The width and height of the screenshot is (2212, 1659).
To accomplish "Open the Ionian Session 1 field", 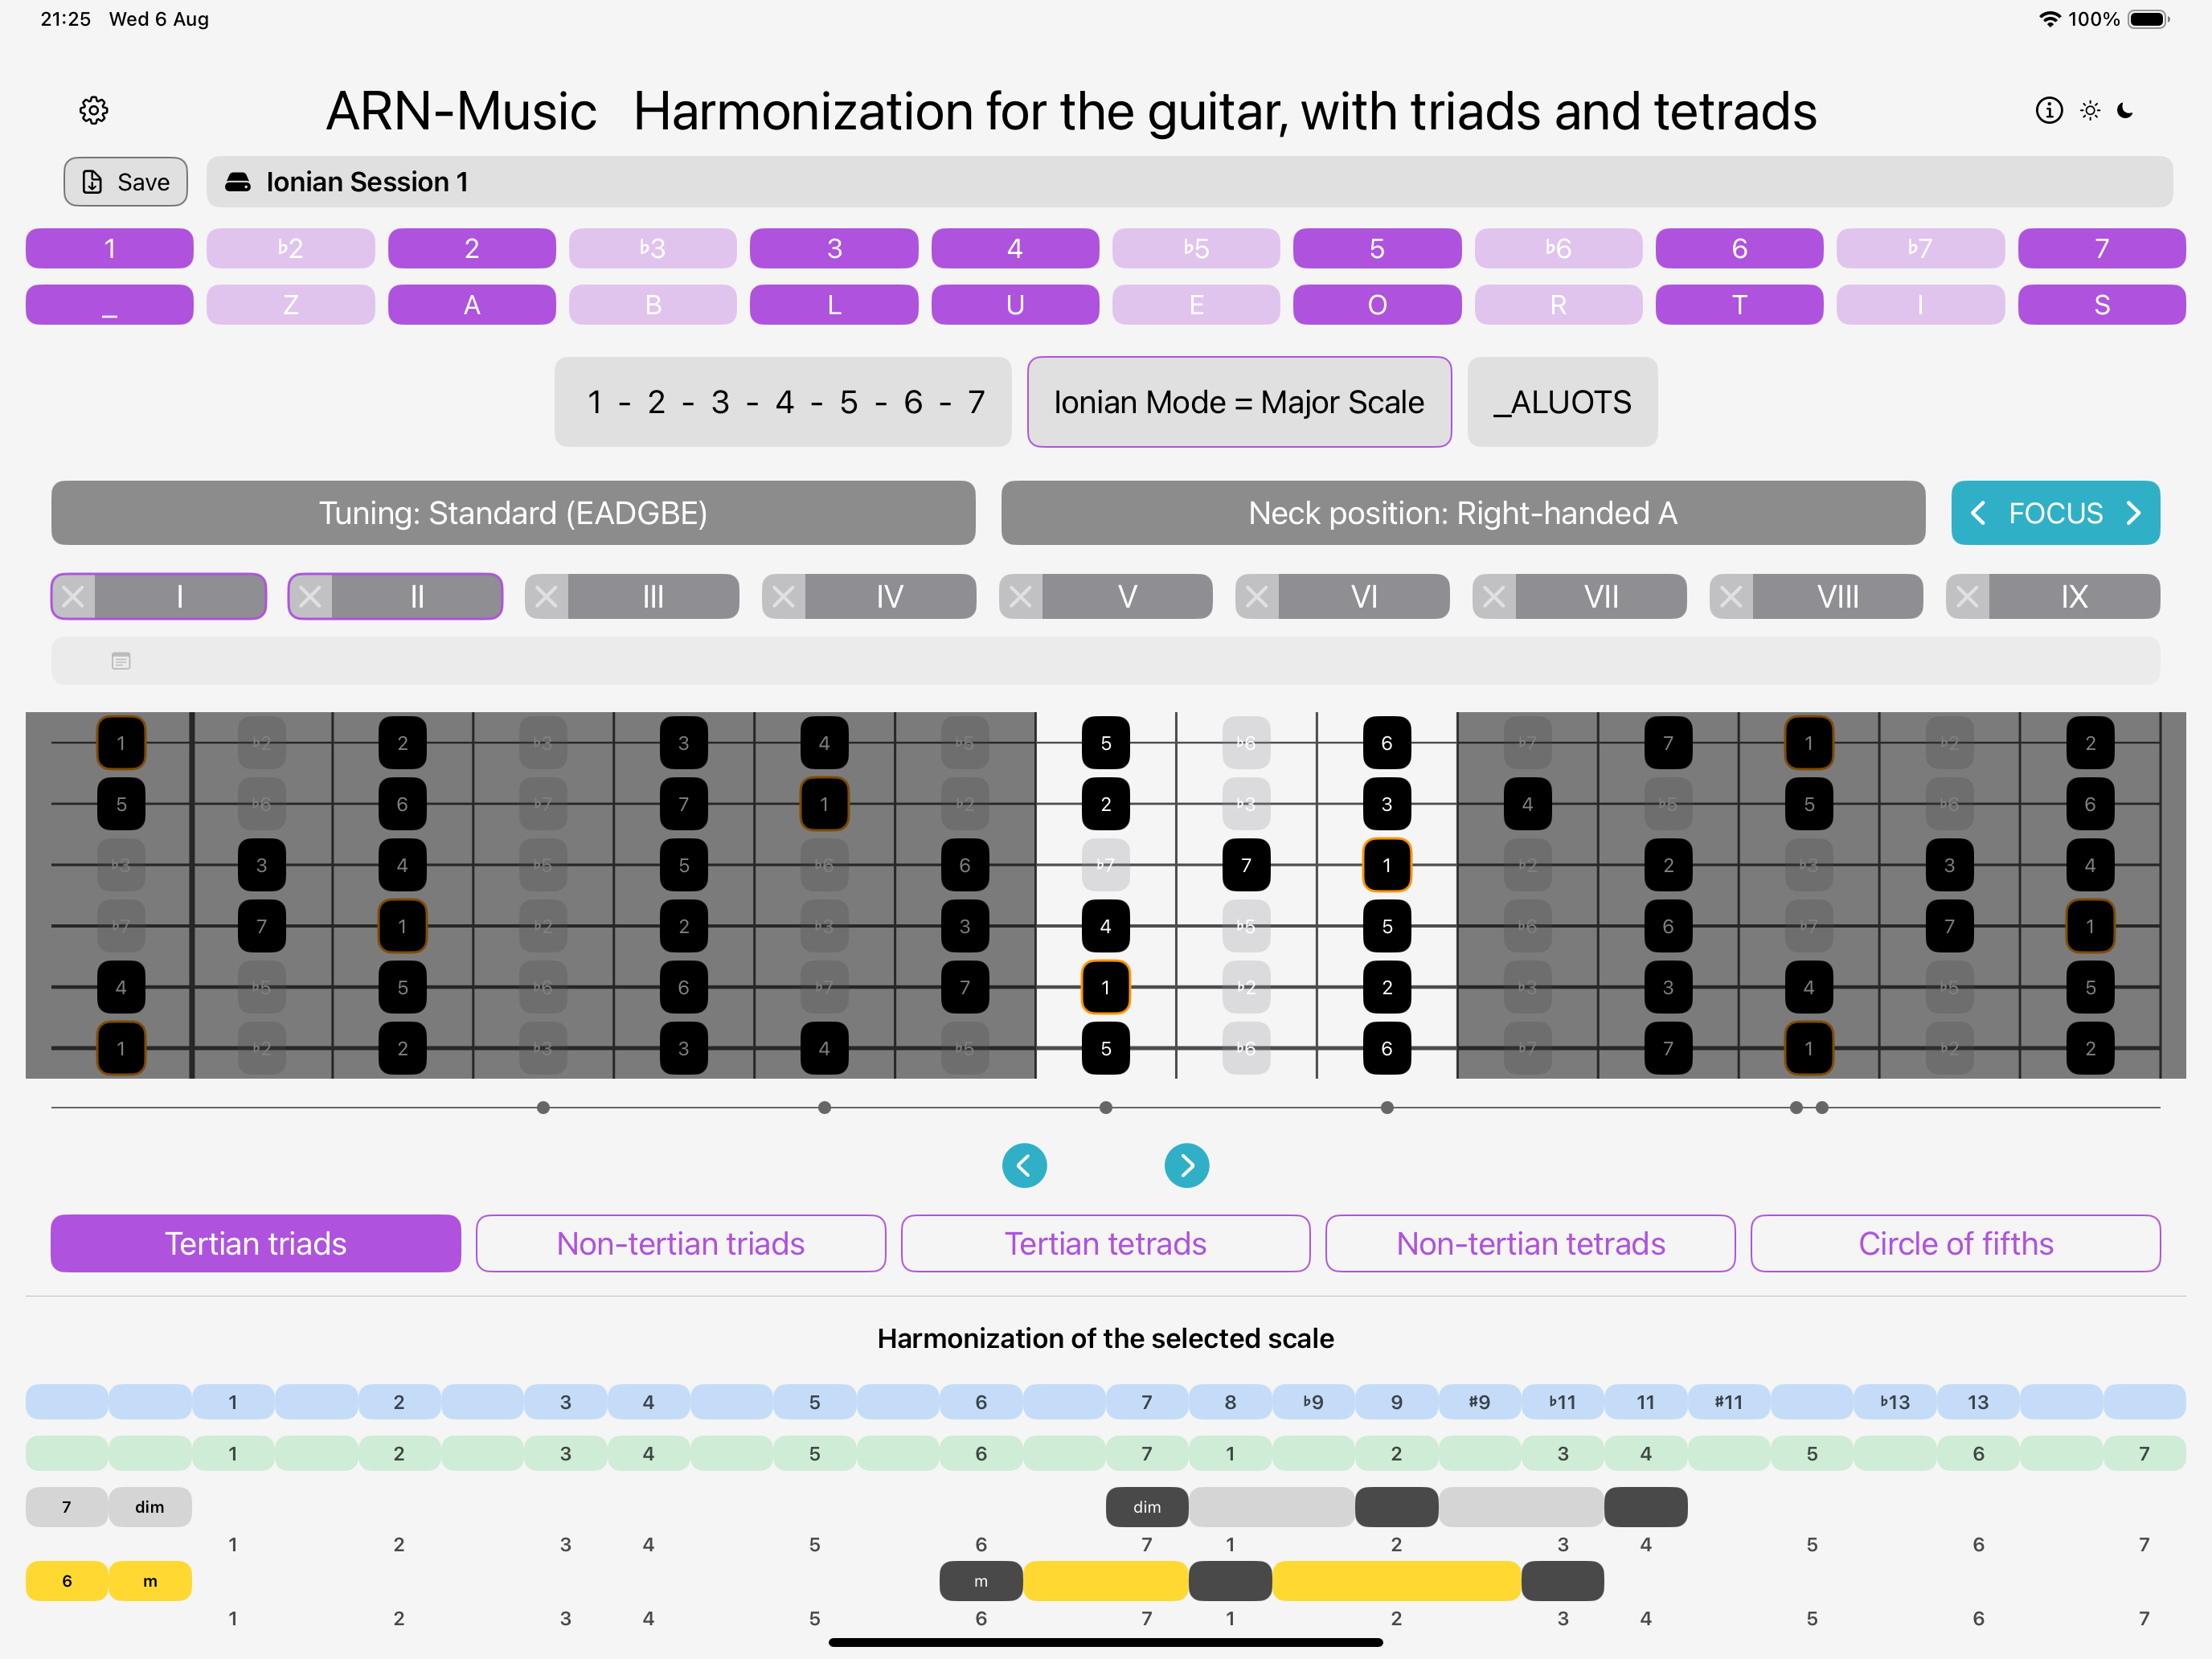I will click(1189, 182).
